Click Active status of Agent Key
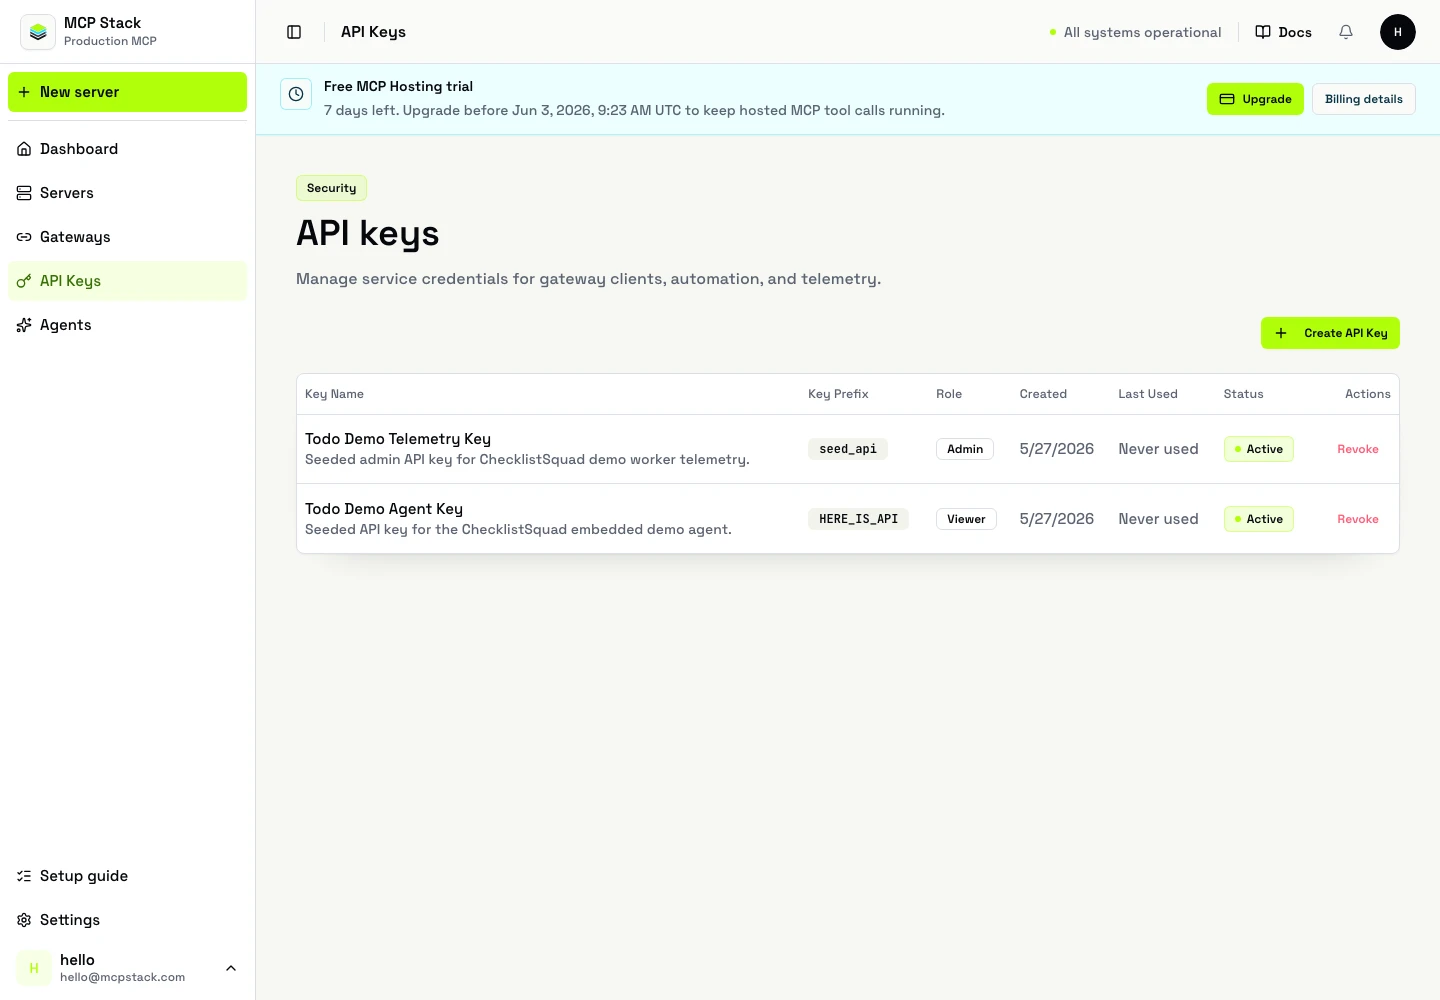1440x1000 pixels. 1259,519
